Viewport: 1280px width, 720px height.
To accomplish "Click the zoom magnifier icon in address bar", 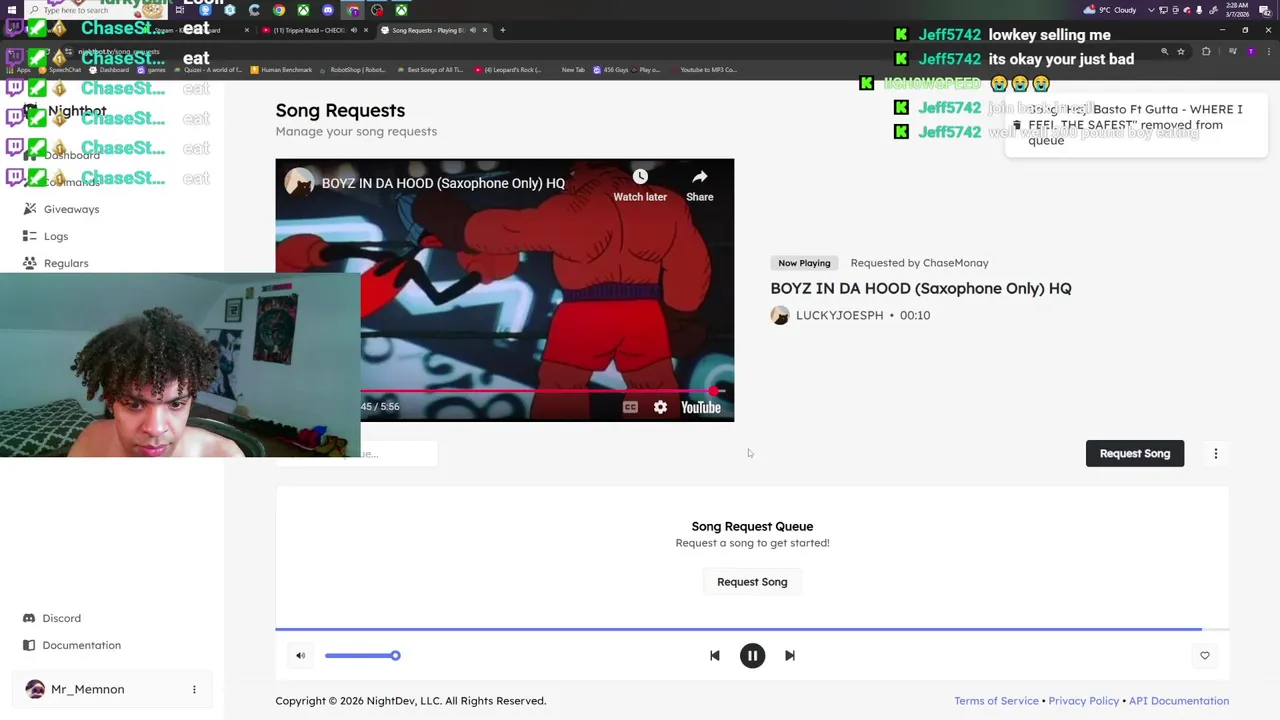I will [1164, 51].
